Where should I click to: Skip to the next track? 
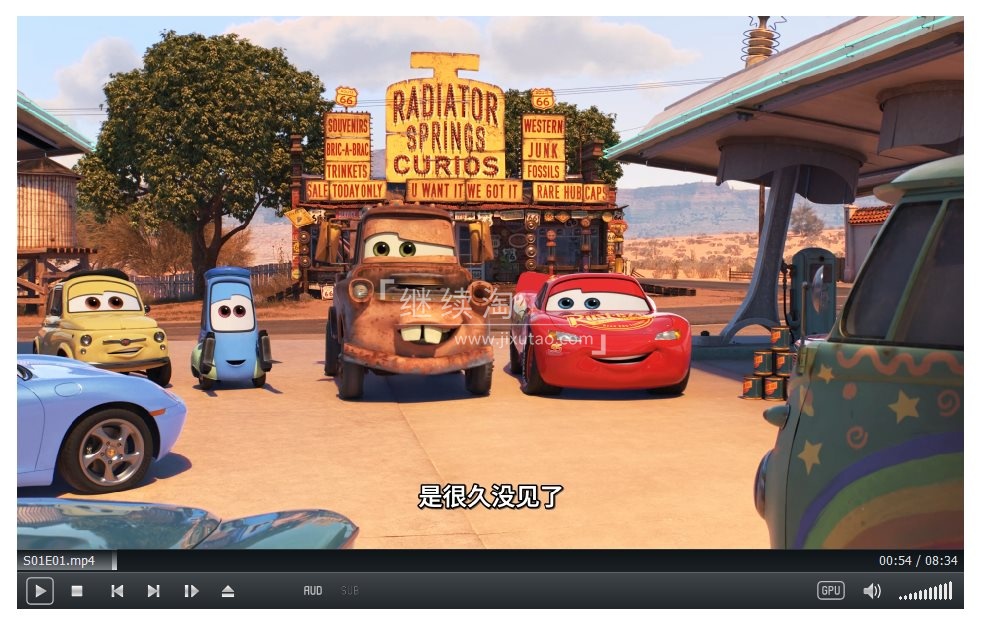pyautogui.click(x=153, y=591)
